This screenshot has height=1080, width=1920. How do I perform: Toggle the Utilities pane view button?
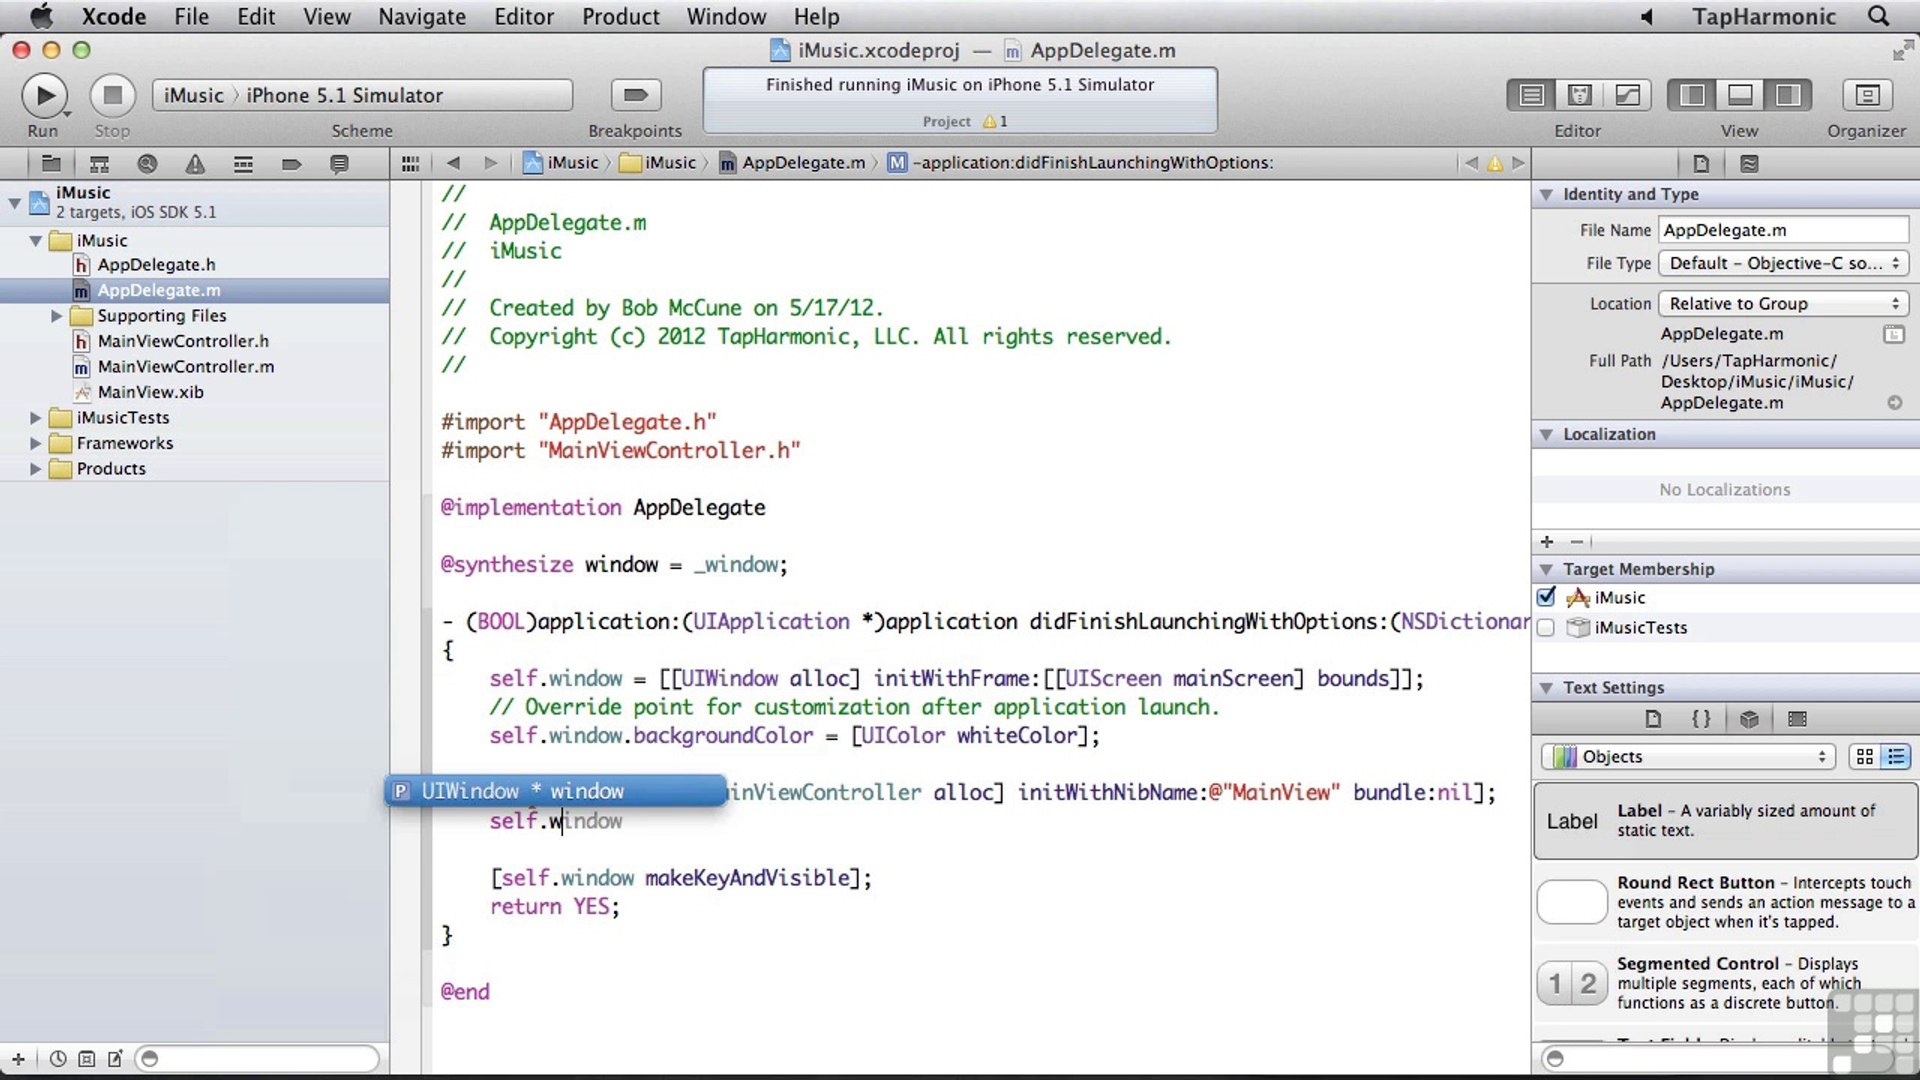[1788, 95]
